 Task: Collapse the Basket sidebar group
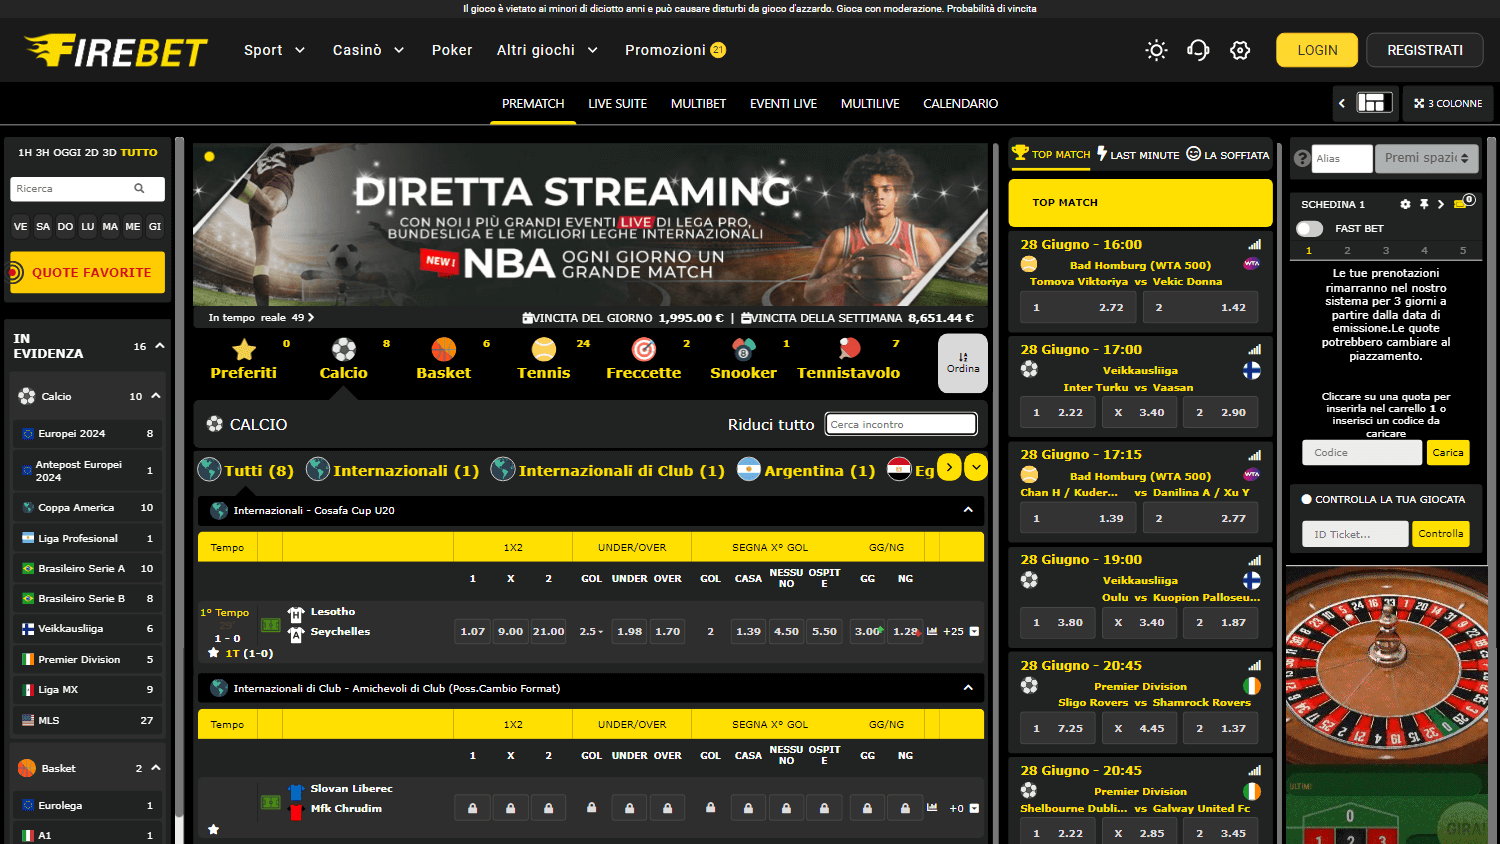coord(156,768)
